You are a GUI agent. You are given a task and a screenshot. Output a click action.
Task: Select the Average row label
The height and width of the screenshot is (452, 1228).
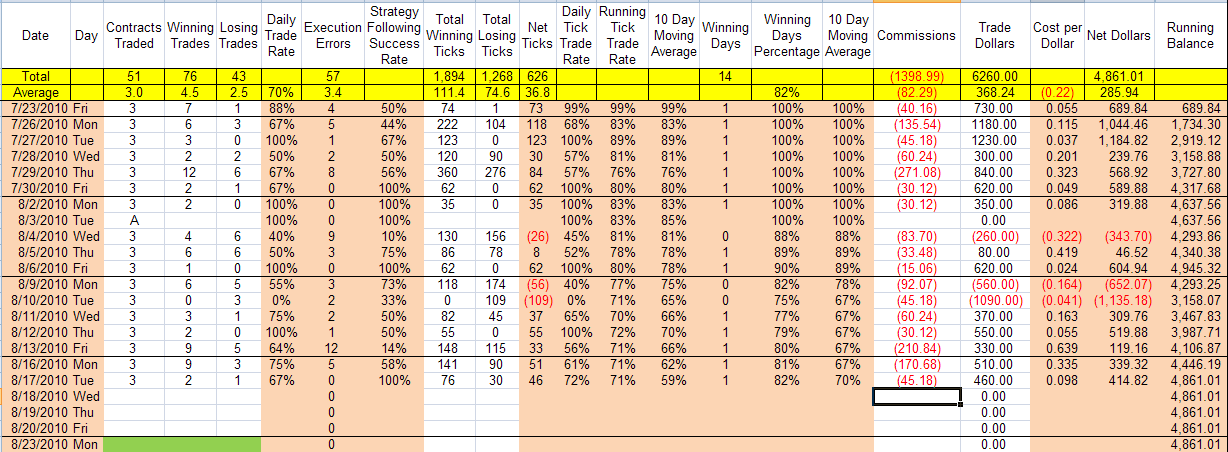[36, 91]
